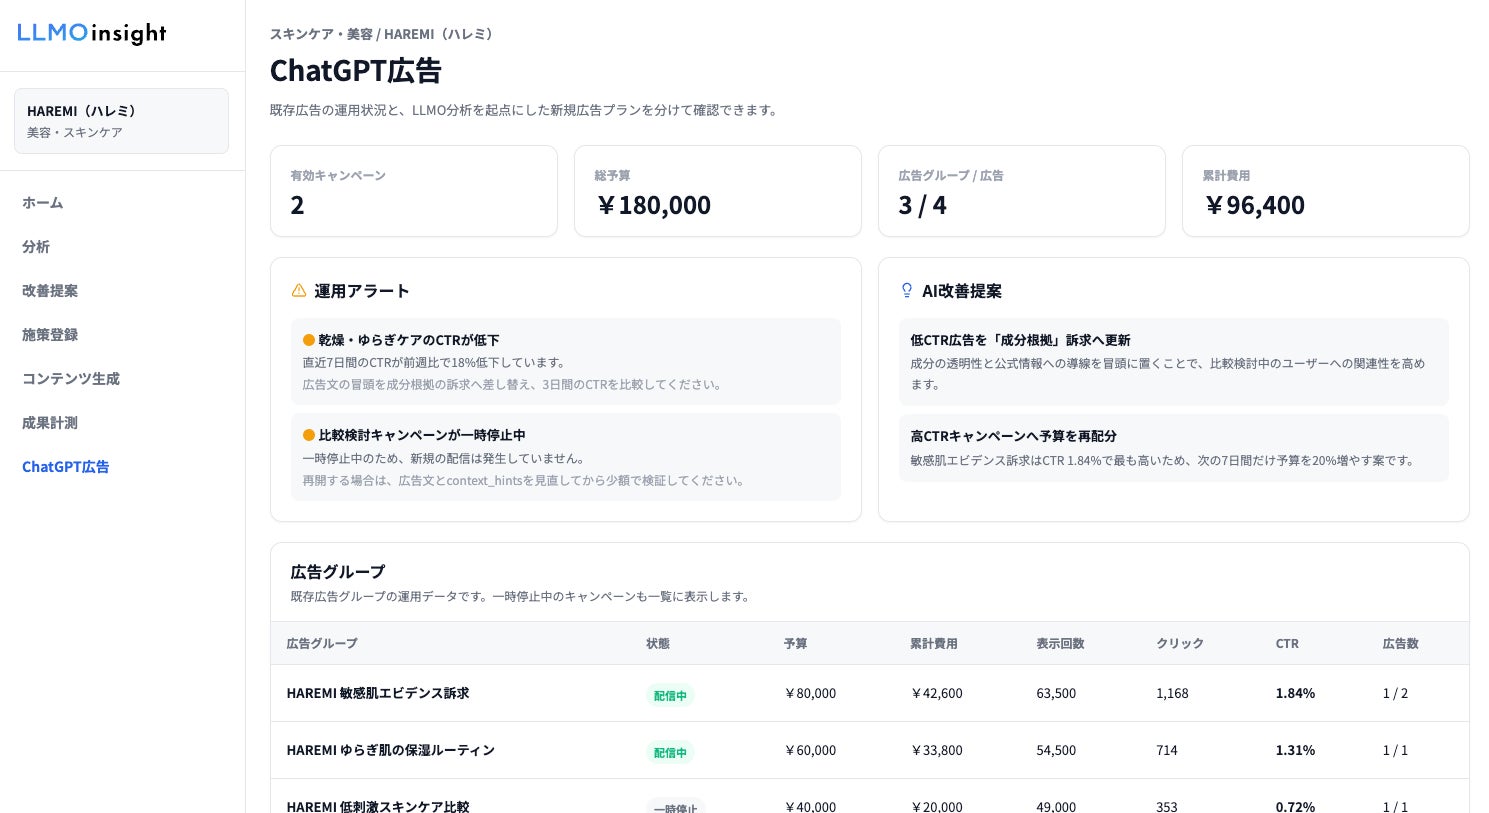Open suggestion 高CTRキャンペーンへ予算を再配分

click(x=1174, y=448)
